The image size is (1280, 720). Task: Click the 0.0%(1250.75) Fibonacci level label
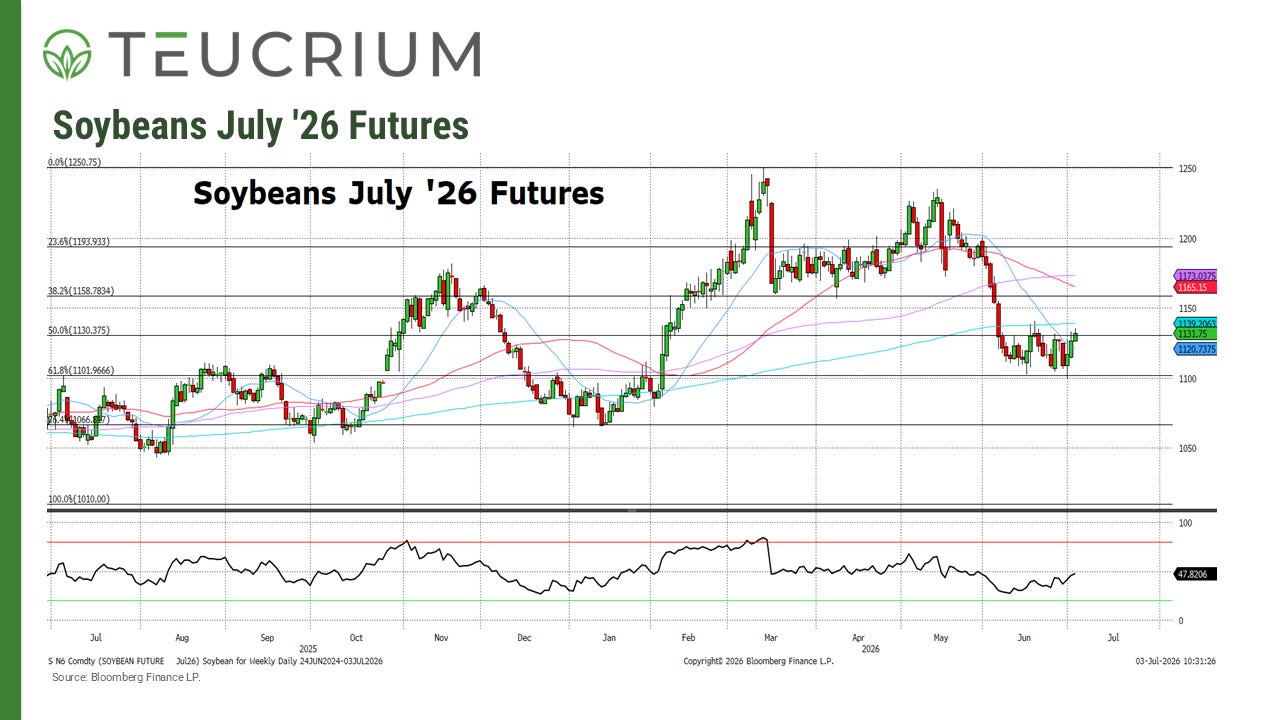pyautogui.click(x=75, y=162)
